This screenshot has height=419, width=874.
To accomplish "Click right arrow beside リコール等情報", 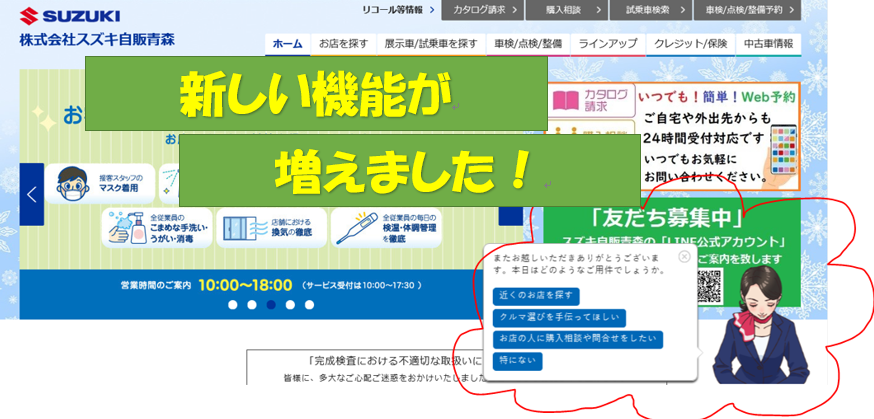I will click(x=432, y=9).
